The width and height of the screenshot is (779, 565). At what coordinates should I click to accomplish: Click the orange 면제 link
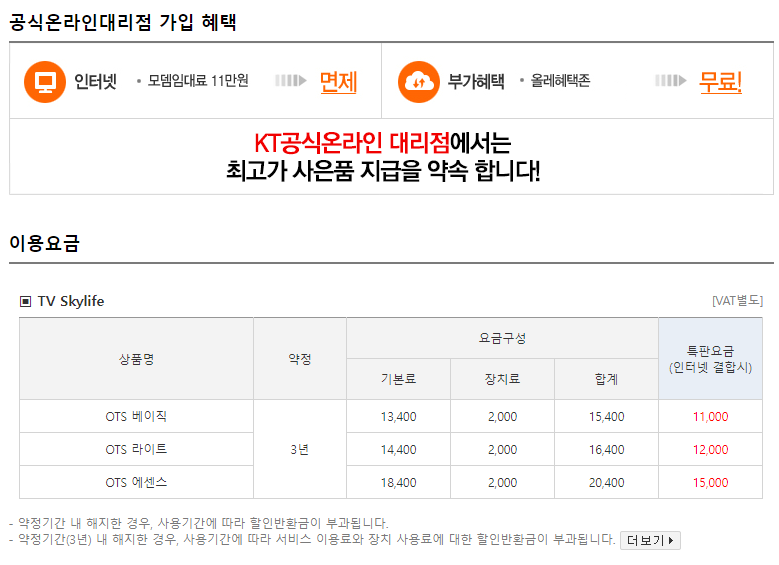[x=338, y=82]
